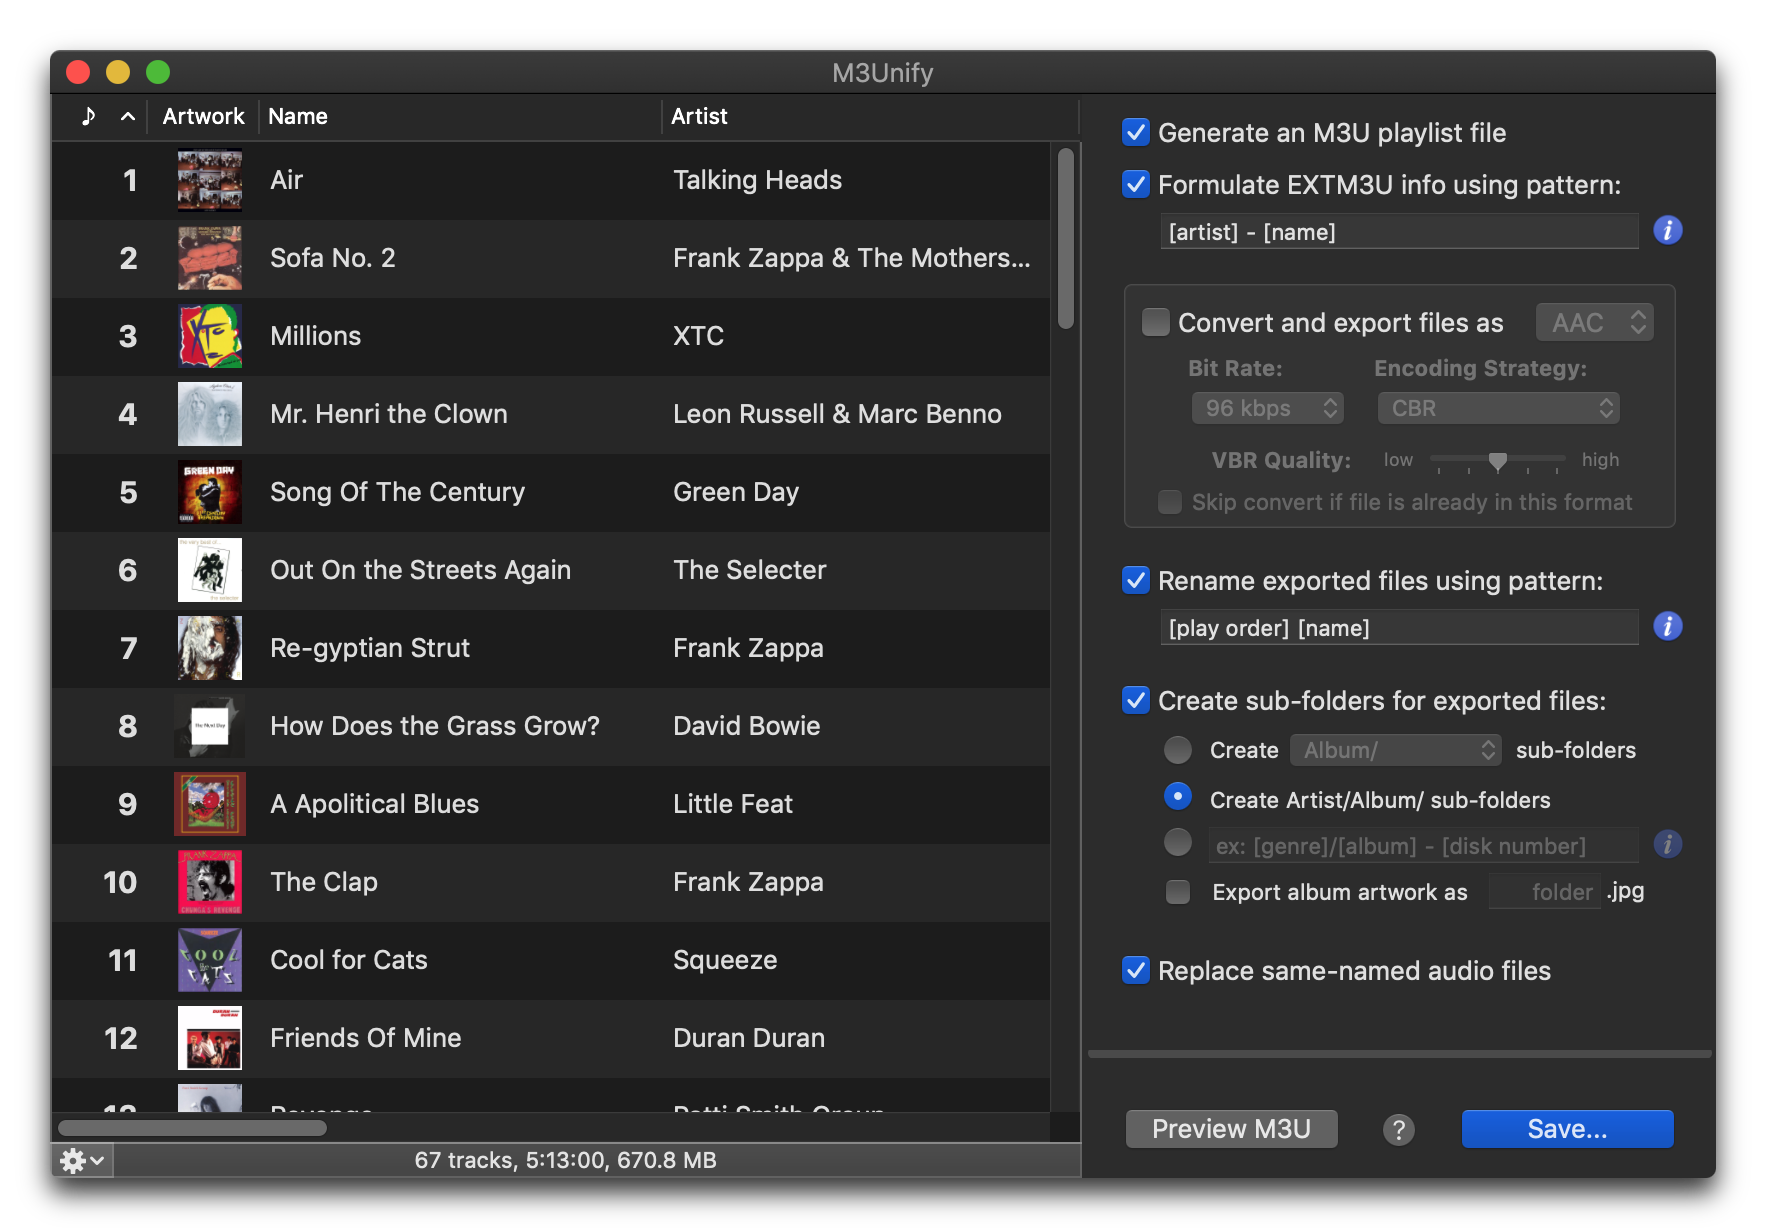This screenshot has height=1228, width=1766.
Task: Select A Apolitical Blues artwork
Action: 210,804
